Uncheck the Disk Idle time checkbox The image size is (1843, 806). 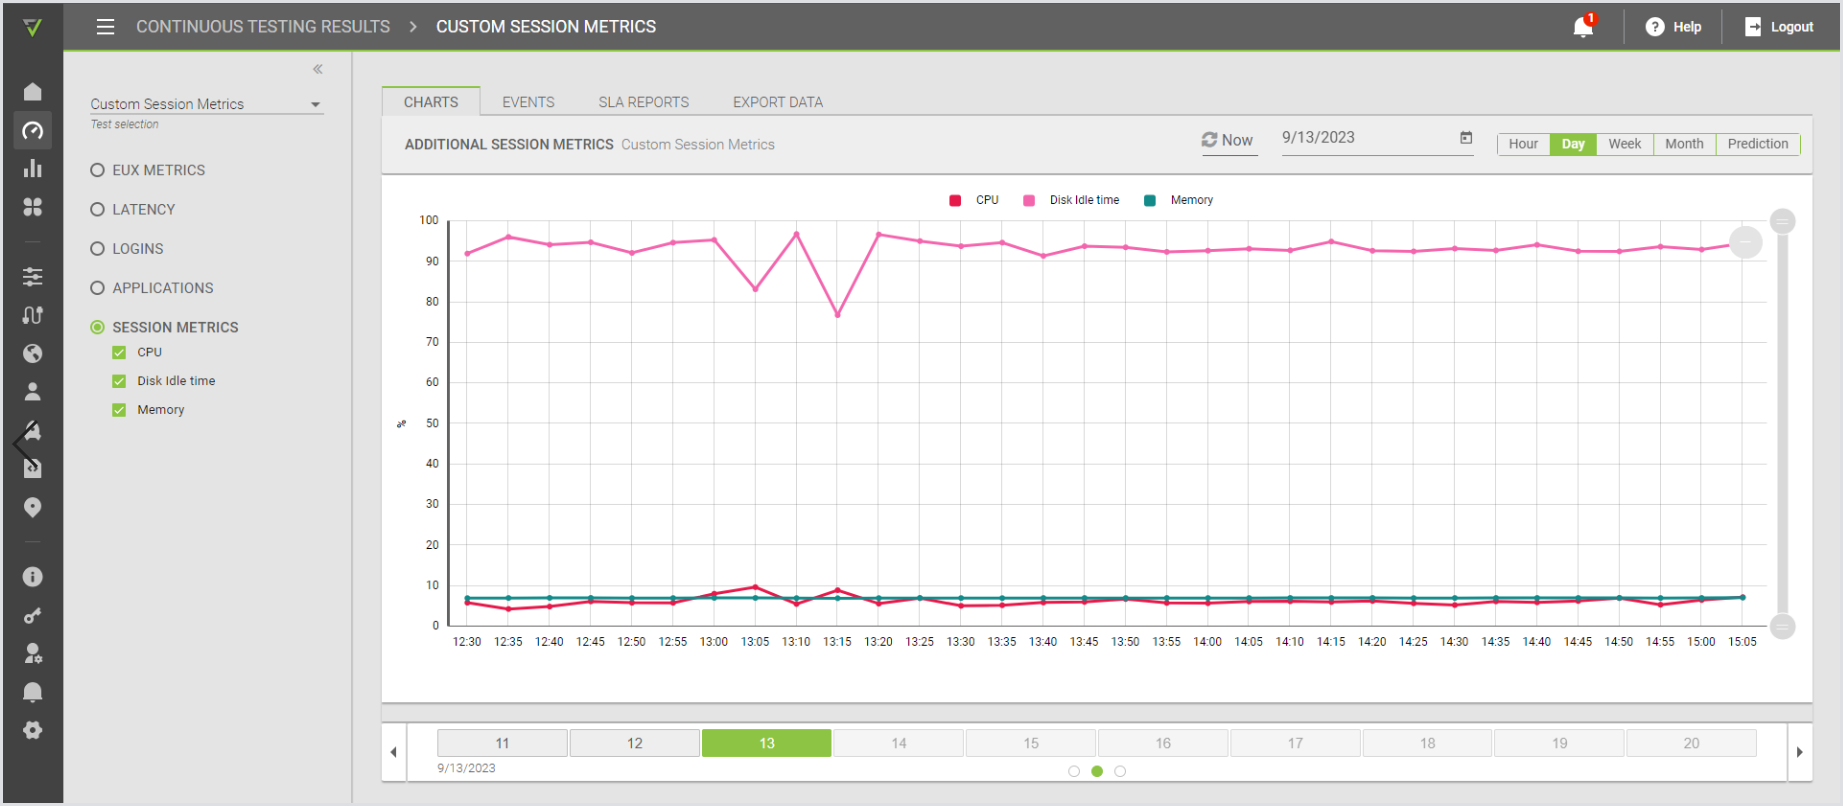[119, 381]
